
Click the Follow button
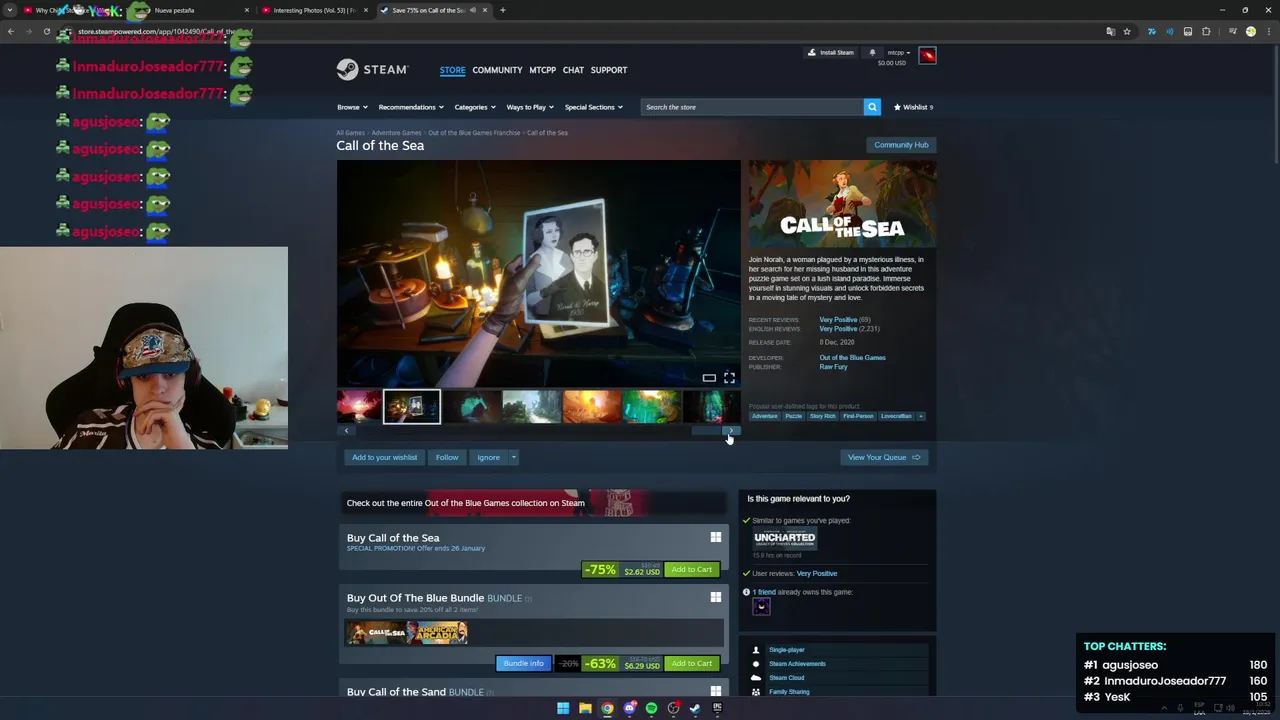click(x=447, y=457)
